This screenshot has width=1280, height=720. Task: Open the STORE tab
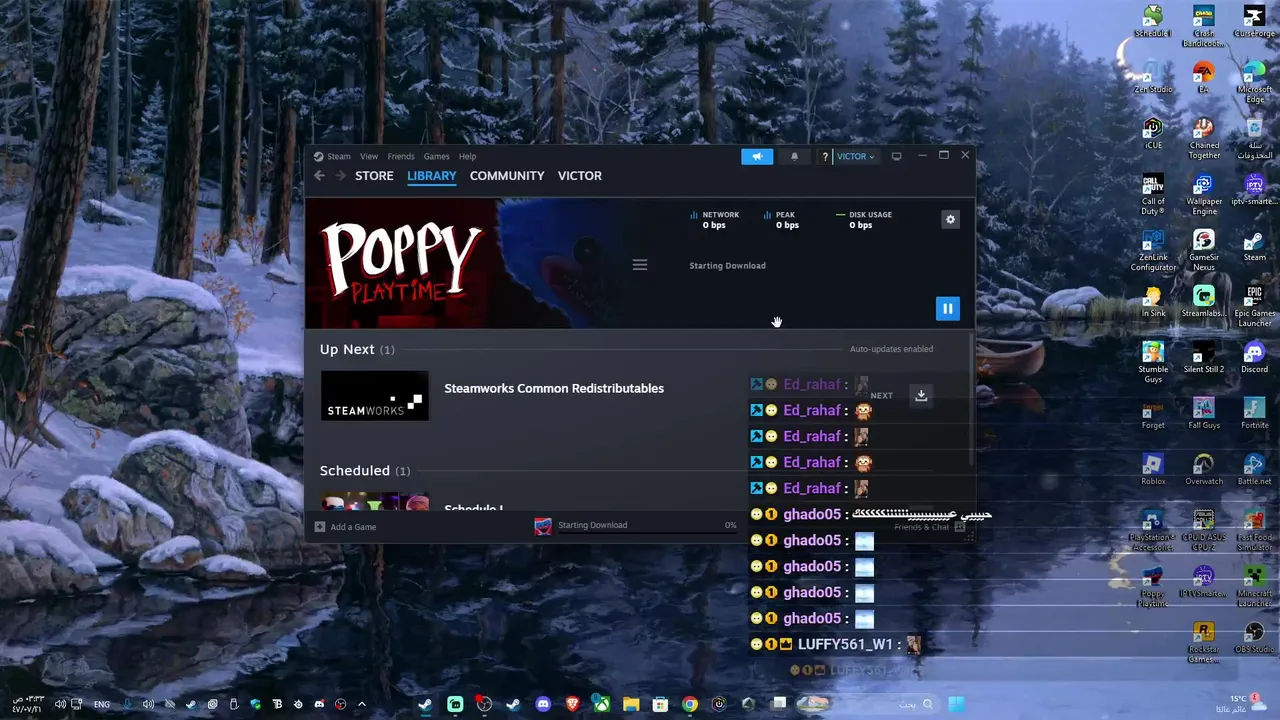(374, 176)
